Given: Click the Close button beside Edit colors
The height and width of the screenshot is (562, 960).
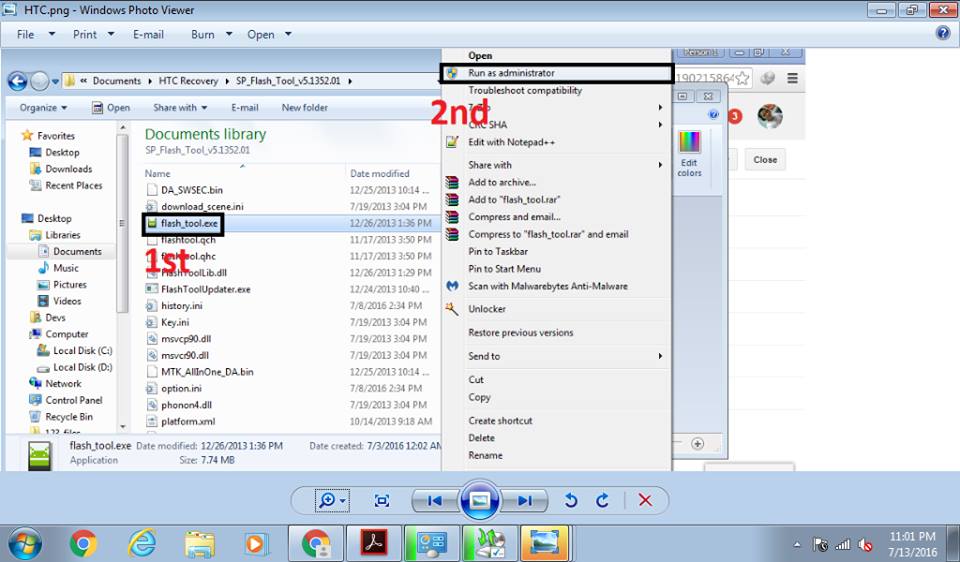Looking at the screenshot, I should pos(765,160).
